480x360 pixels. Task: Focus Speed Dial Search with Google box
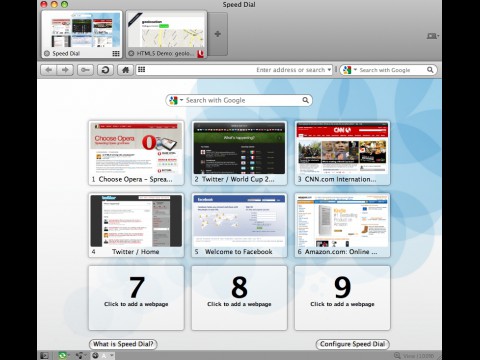[239, 100]
